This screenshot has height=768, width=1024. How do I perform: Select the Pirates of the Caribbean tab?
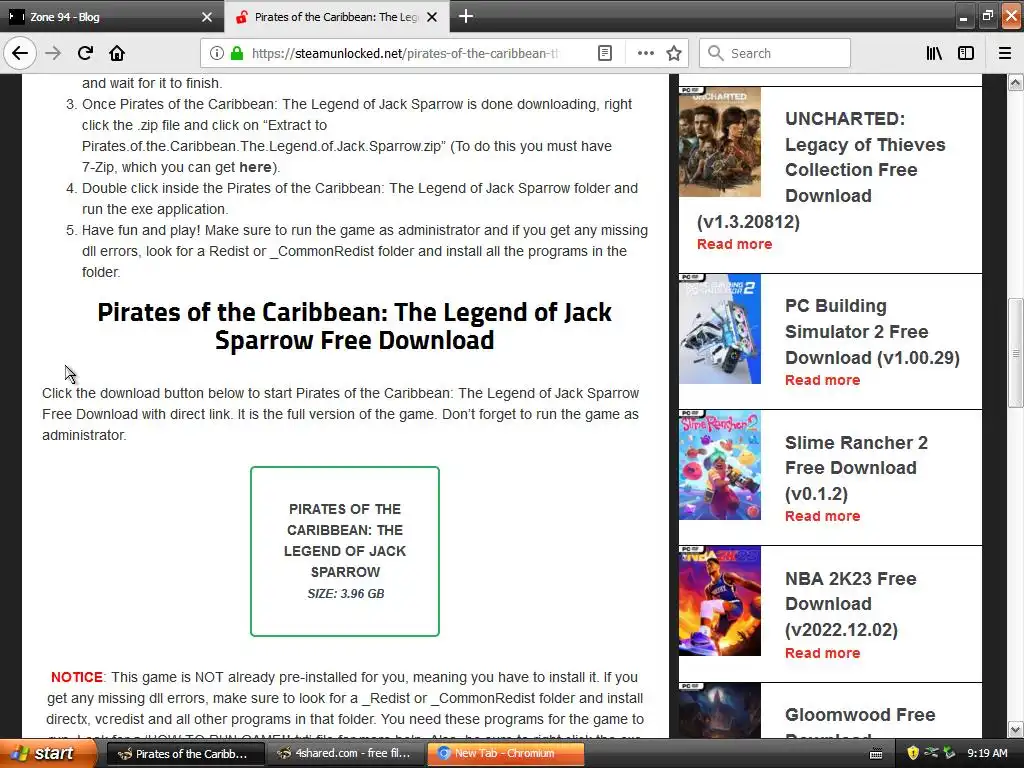click(x=337, y=17)
